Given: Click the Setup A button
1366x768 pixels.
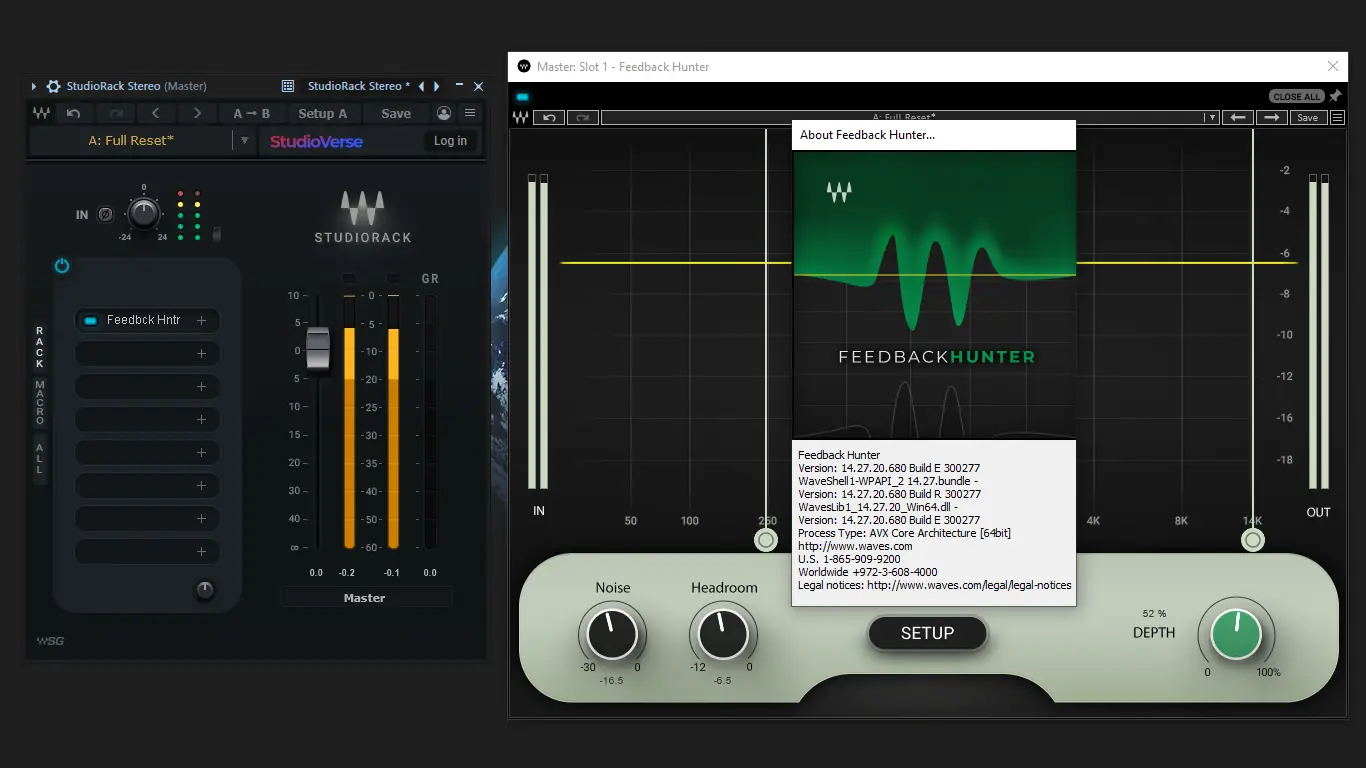Looking at the screenshot, I should [323, 114].
